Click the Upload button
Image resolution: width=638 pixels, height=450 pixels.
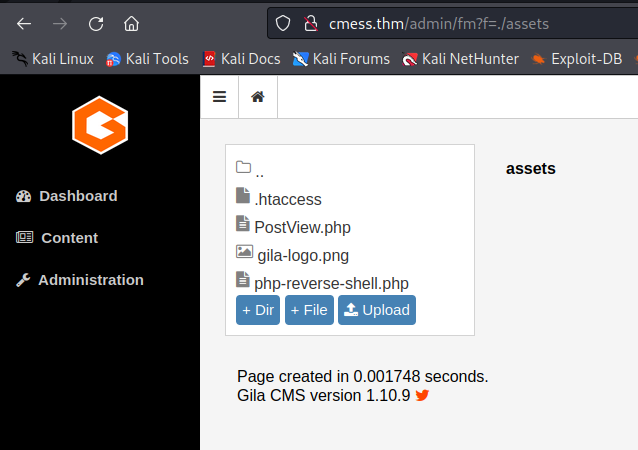[x=376, y=310]
